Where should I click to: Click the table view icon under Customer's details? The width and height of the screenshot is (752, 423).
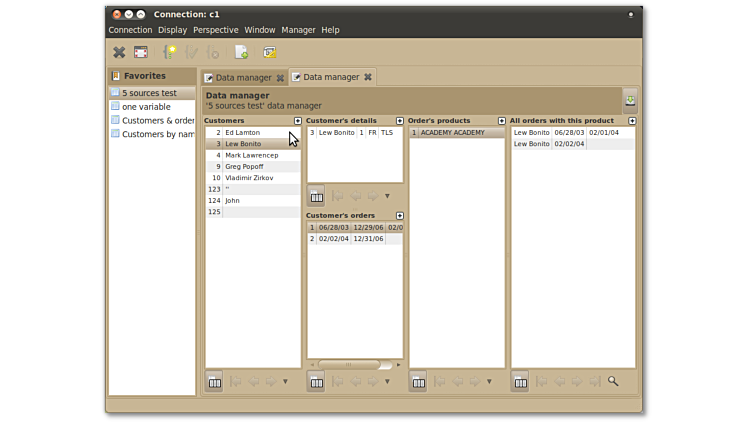click(x=316, y=196)
